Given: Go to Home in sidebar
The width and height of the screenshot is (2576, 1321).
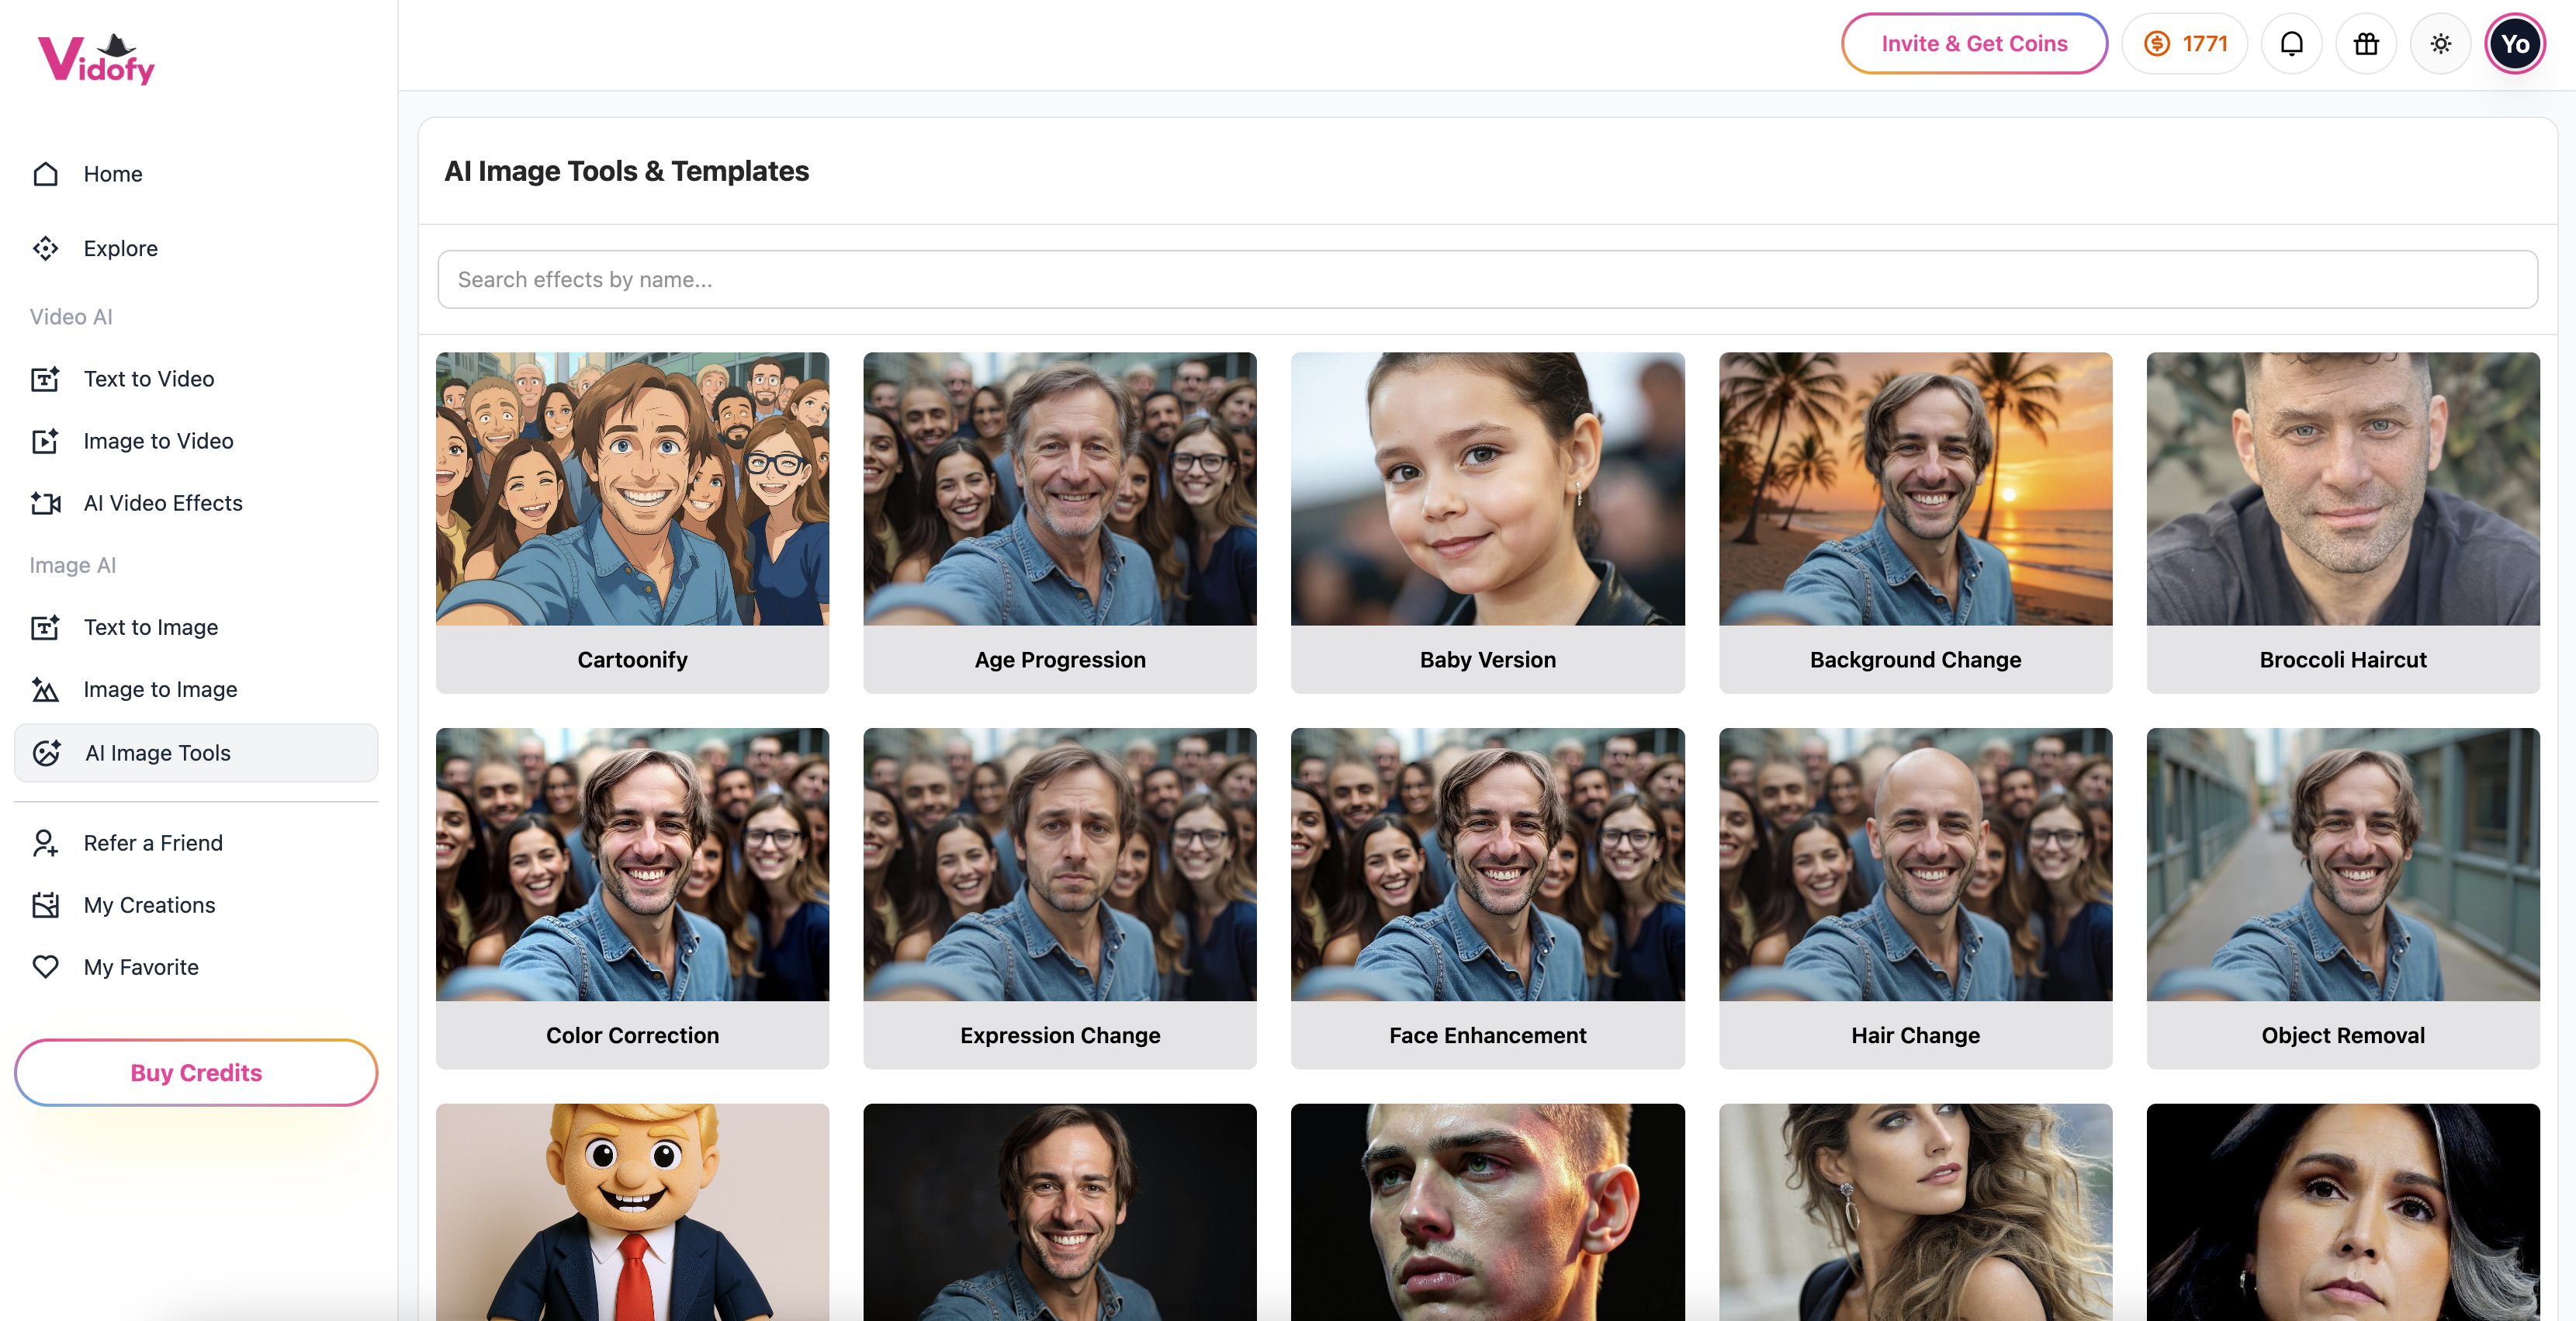Looking at the screenshot, I should click(112, 174).
